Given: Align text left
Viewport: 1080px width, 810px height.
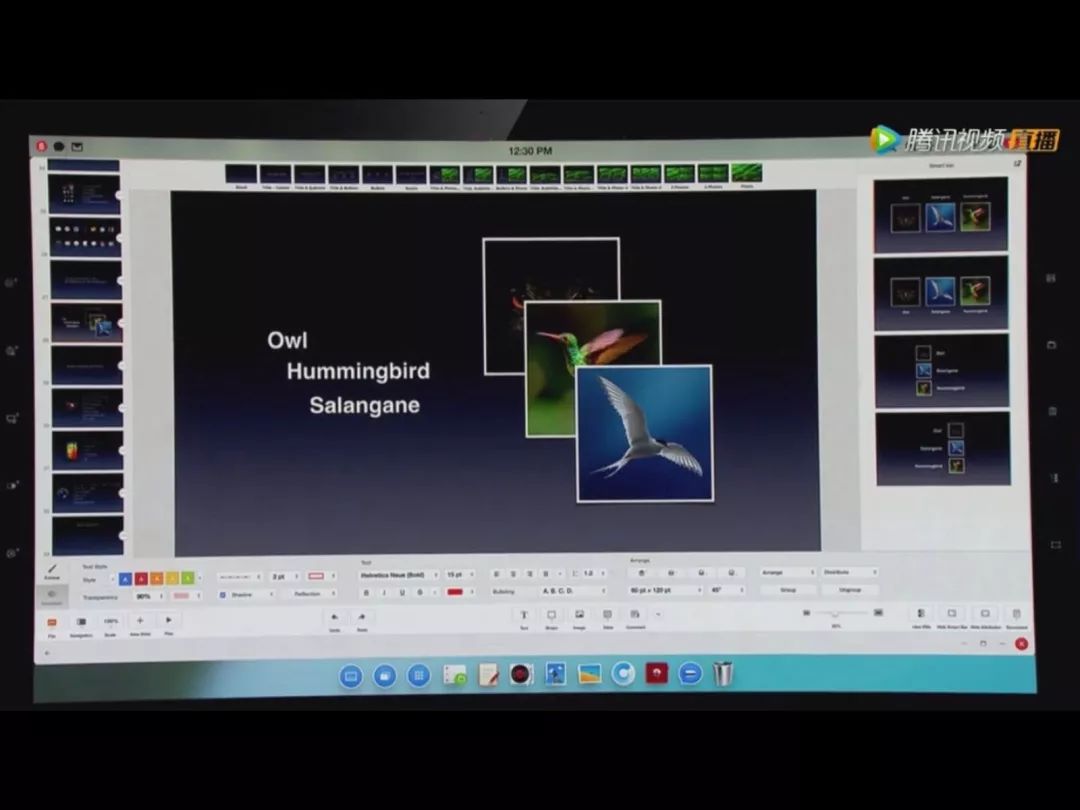Looking at the screenshot, I should 496,574.
